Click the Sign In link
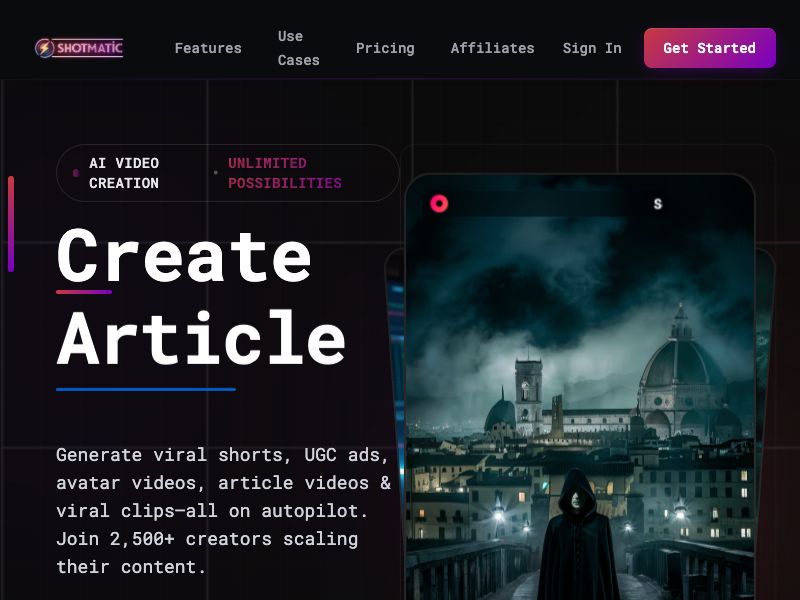Image resolution: width=800 pixels, height=600 pixels. (x=592, y=48)
